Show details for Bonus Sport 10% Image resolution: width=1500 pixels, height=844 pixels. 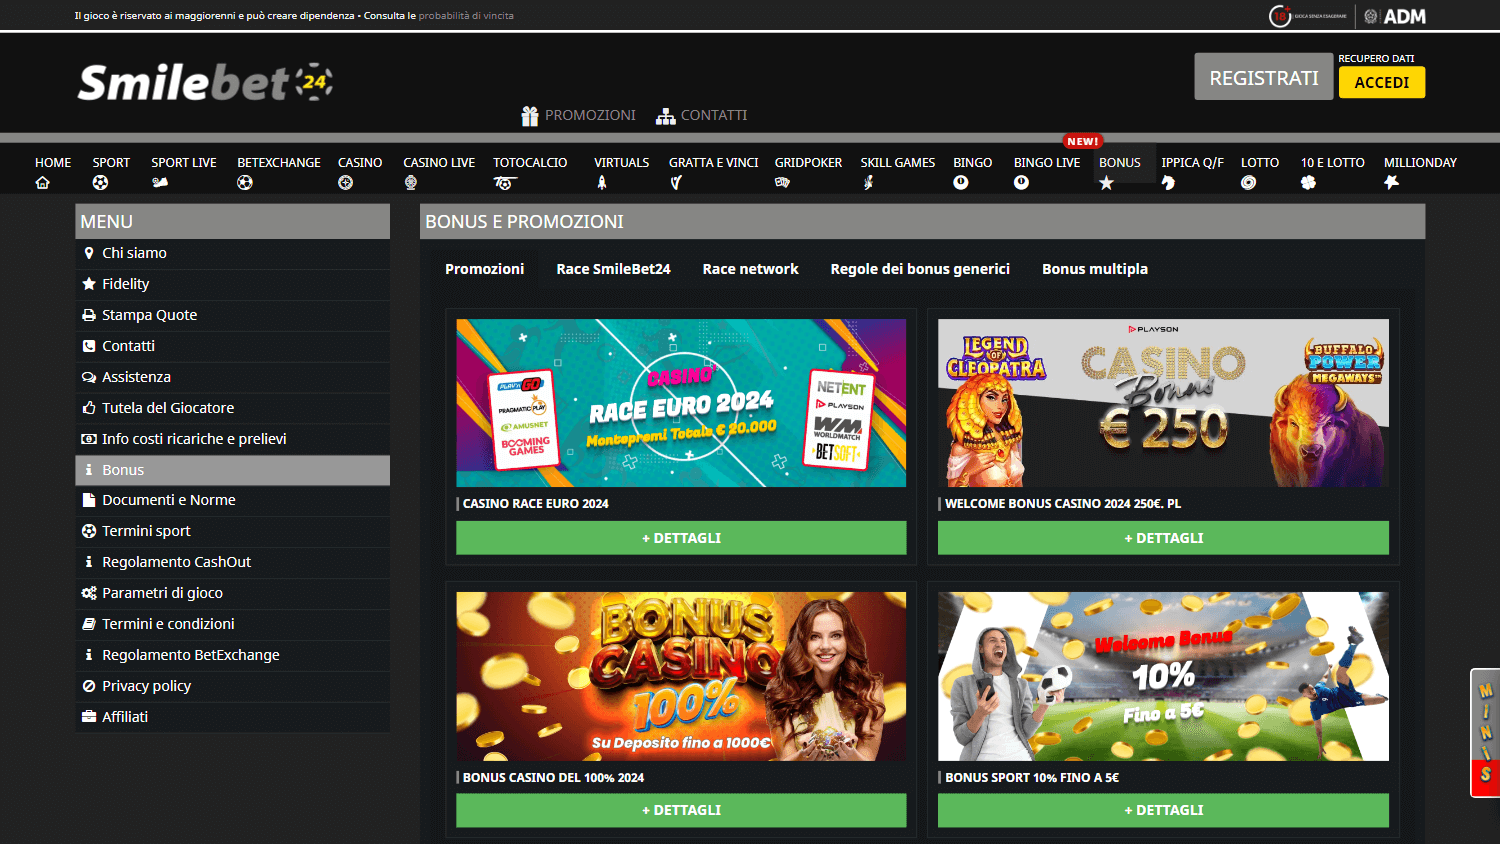[x=1163, y=810]
